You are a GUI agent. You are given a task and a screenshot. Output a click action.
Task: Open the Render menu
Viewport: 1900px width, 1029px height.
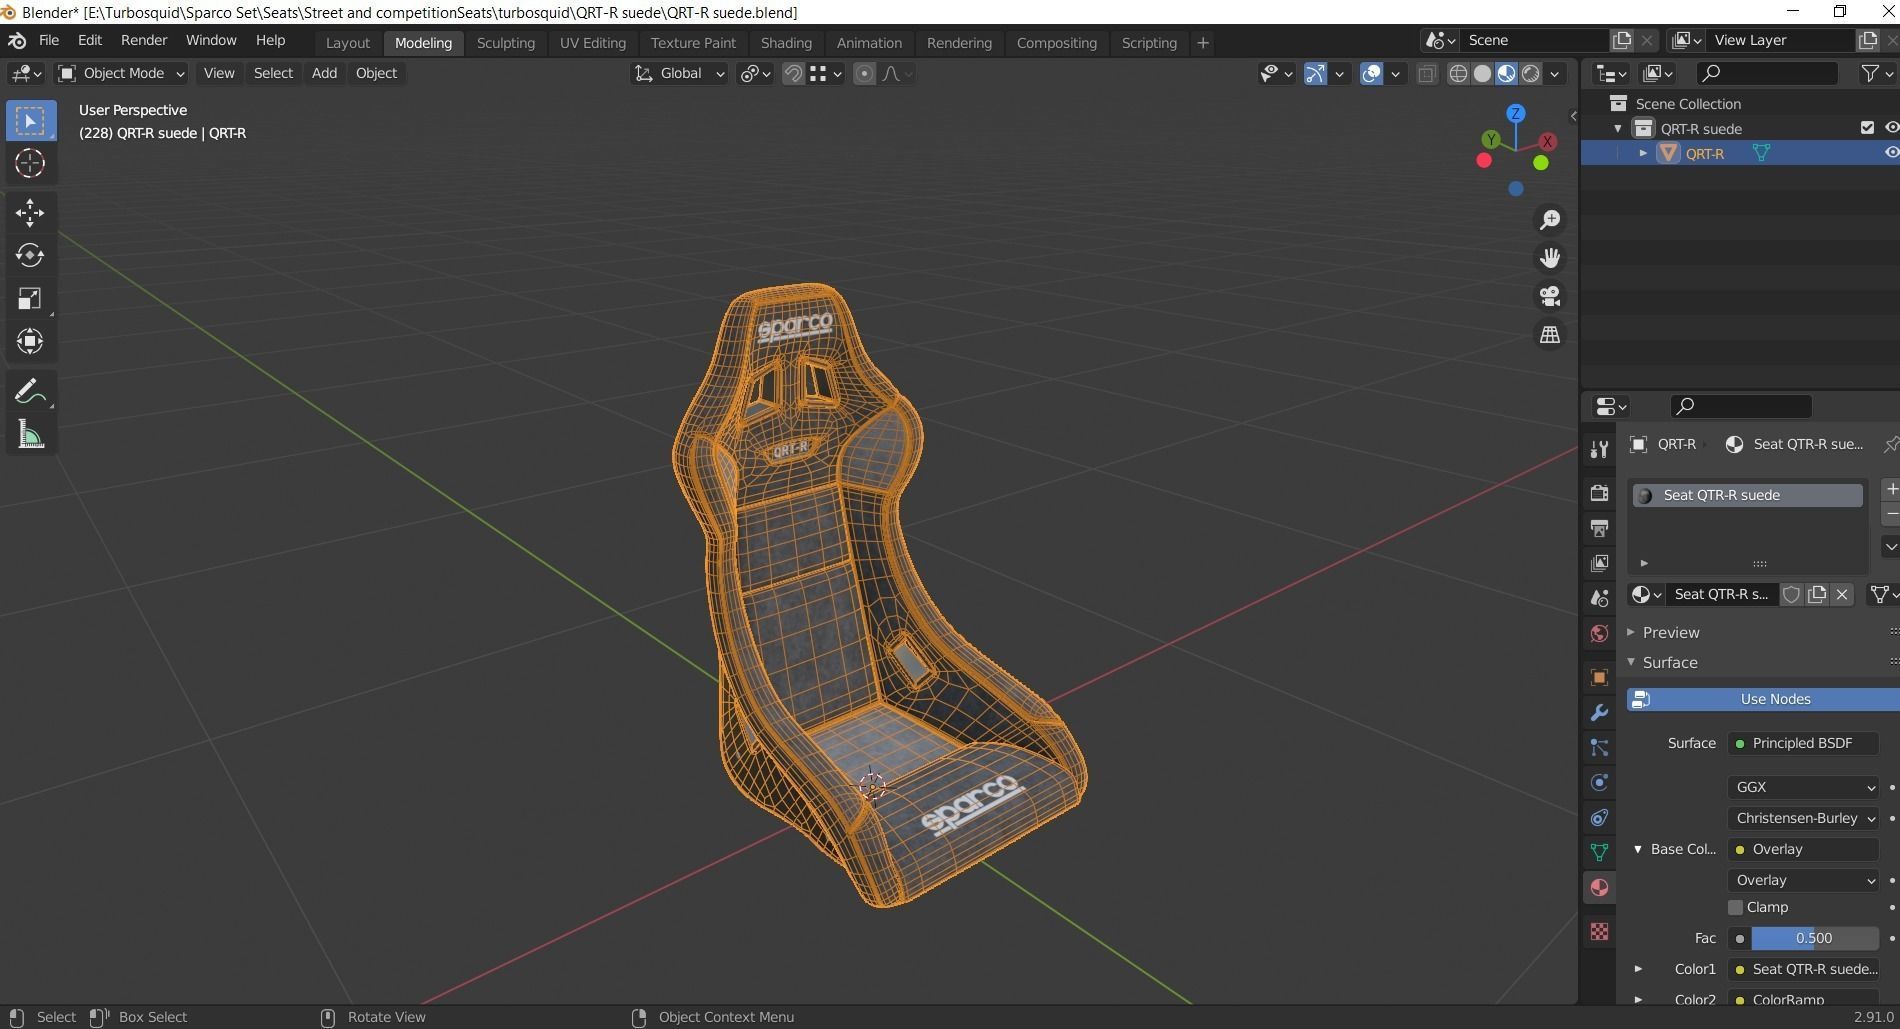pos(144,40)
